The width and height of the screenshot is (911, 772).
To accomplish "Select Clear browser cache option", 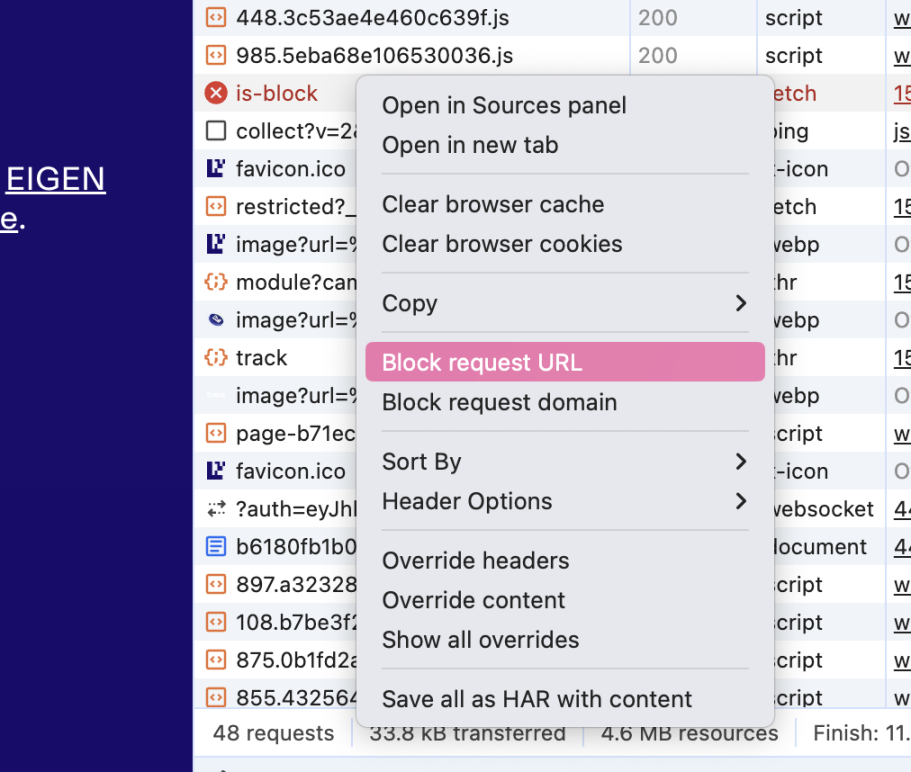I will [493, 204].
